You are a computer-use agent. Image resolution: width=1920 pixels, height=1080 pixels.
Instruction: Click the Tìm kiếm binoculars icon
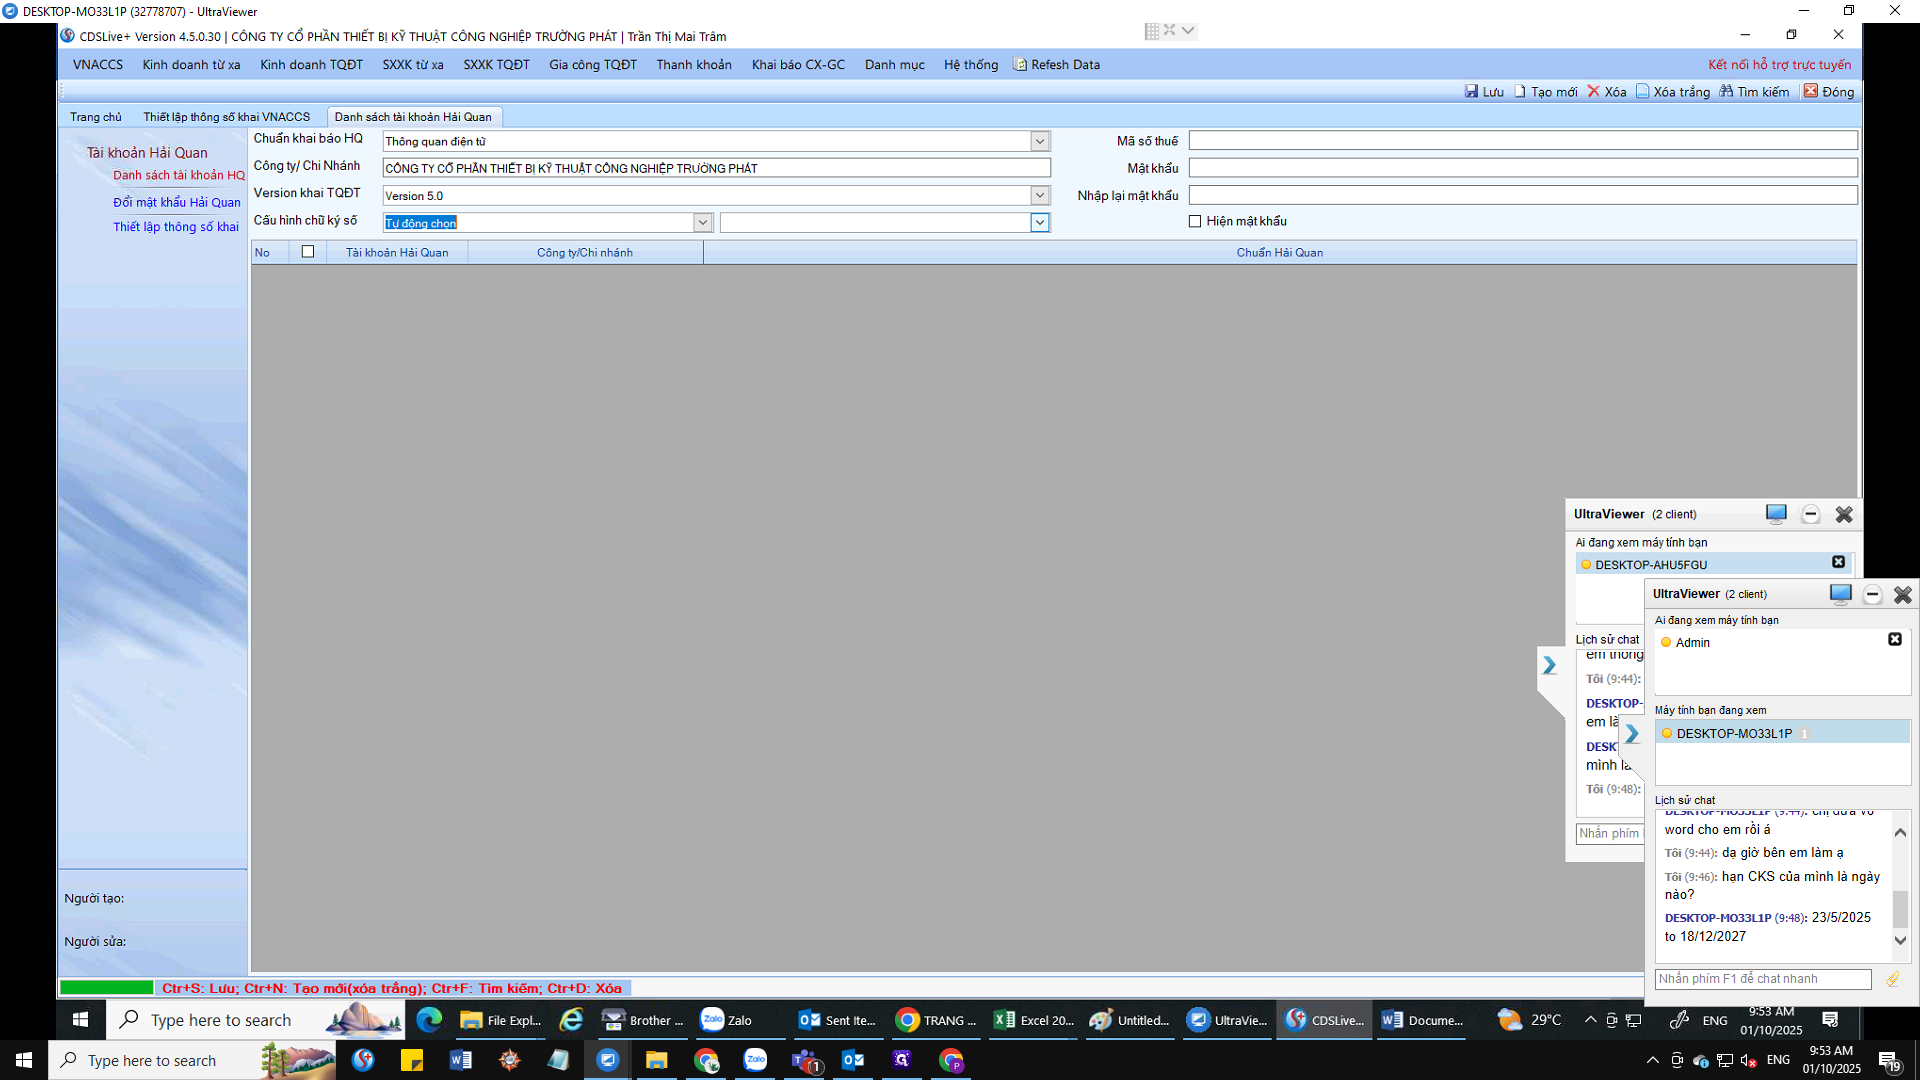point(1726,91)
